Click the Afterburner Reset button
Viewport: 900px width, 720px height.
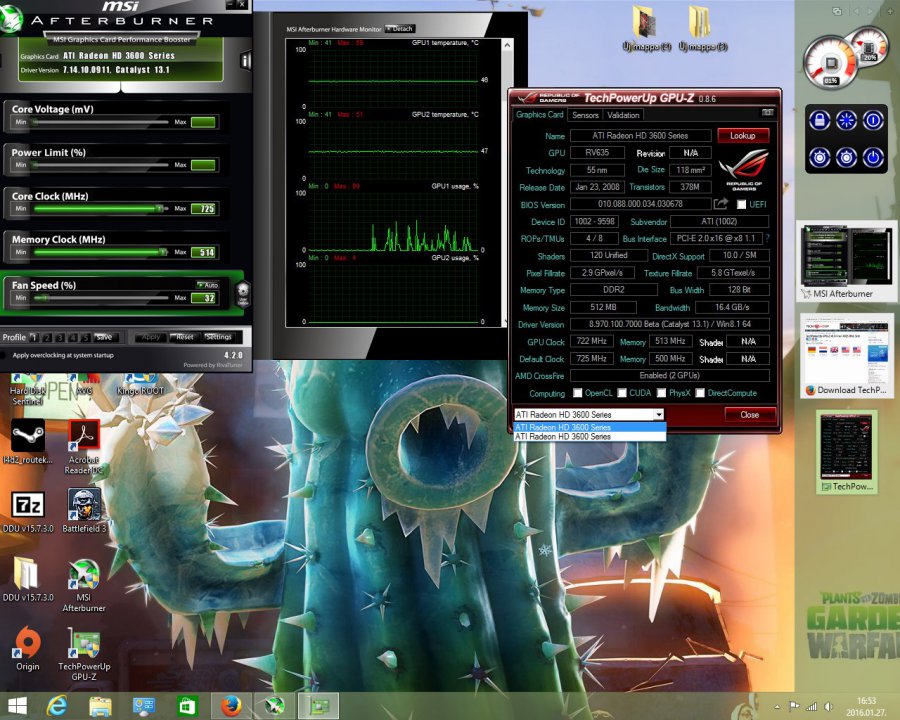pyautogui.click(x=185, y=337)
